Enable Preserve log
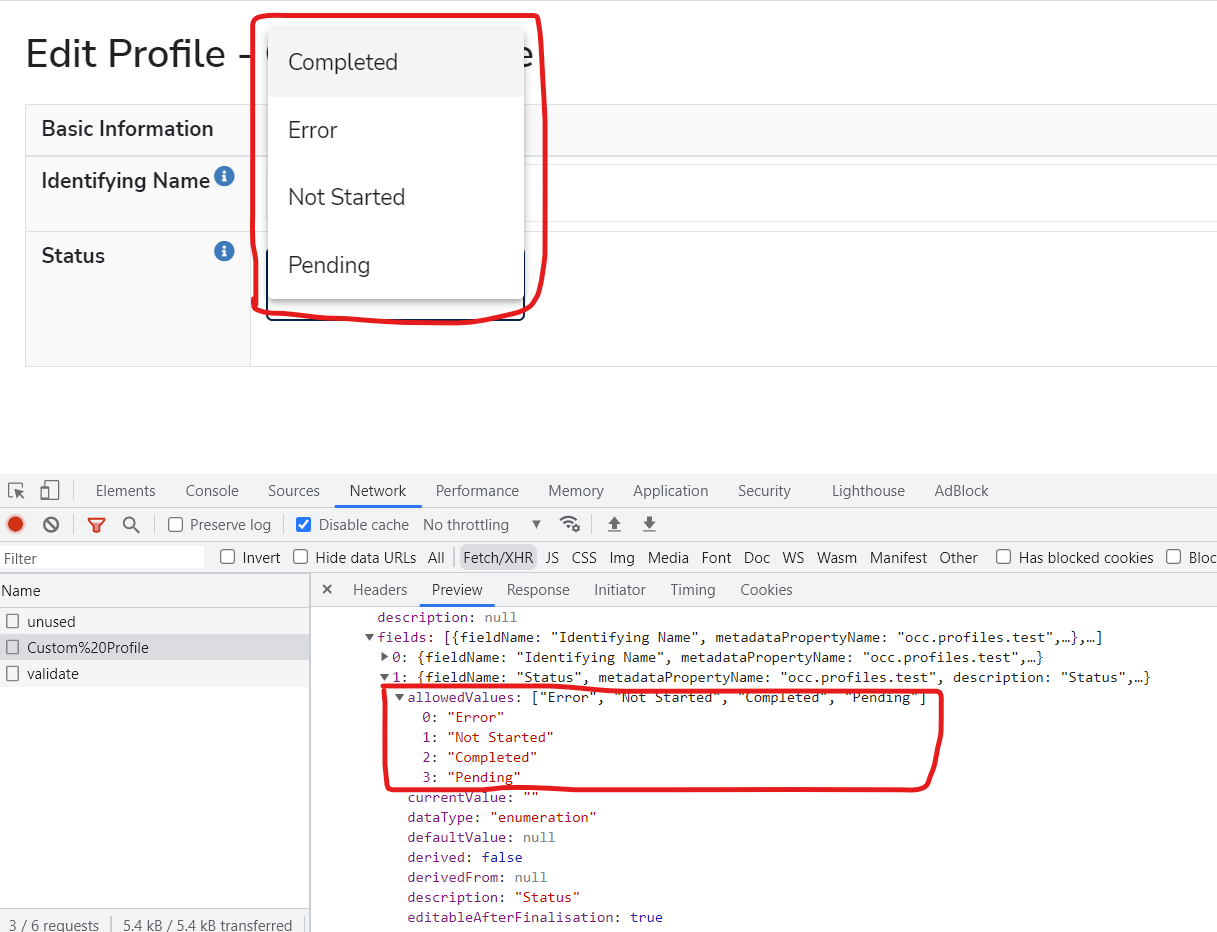The width and height of the screenshot is (1217, 932). (x=175, y=523)
